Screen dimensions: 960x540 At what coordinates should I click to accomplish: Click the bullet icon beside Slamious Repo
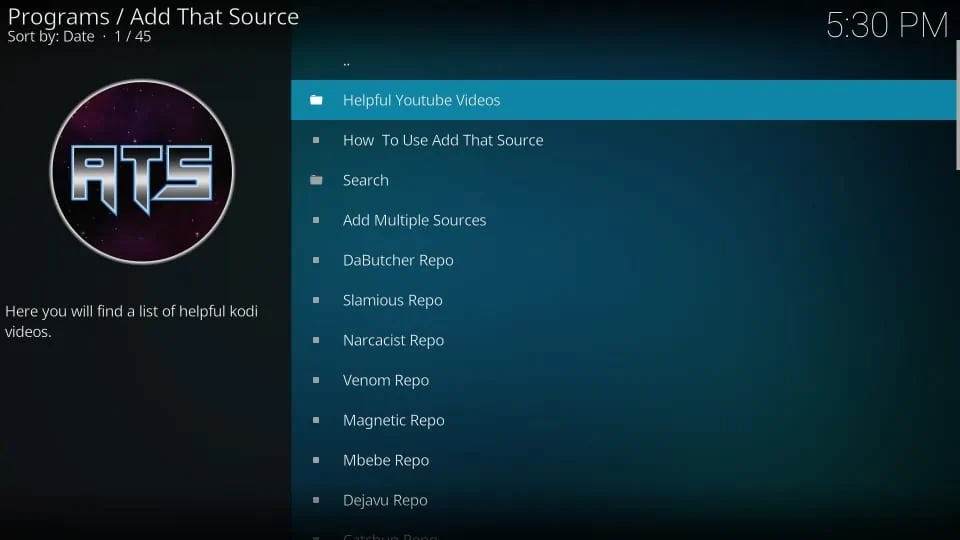click(316, 300)
